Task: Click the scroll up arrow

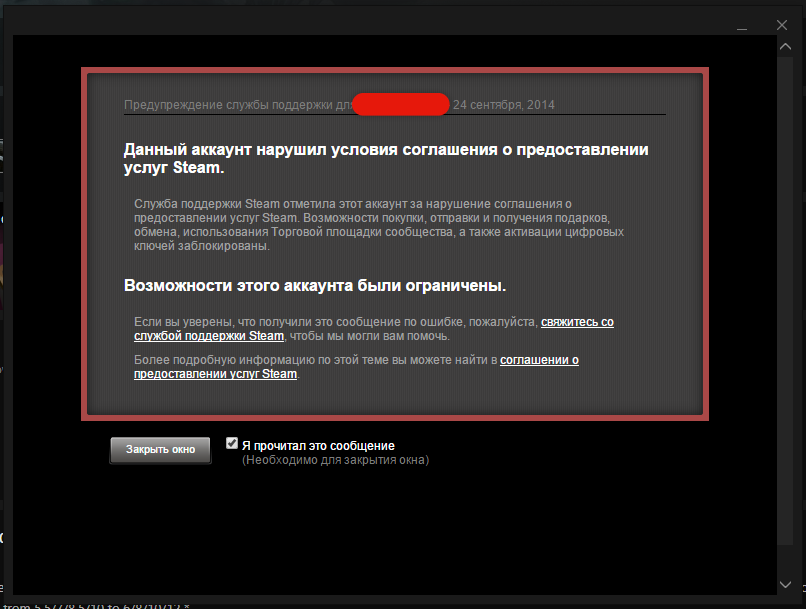Action: [x=785, y=47]
